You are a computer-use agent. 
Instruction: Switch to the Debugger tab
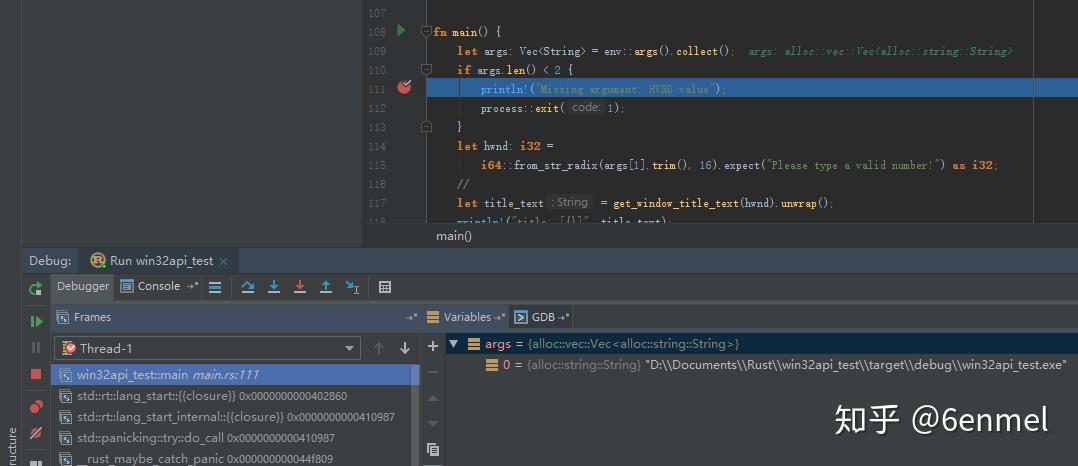click(82, 286)
